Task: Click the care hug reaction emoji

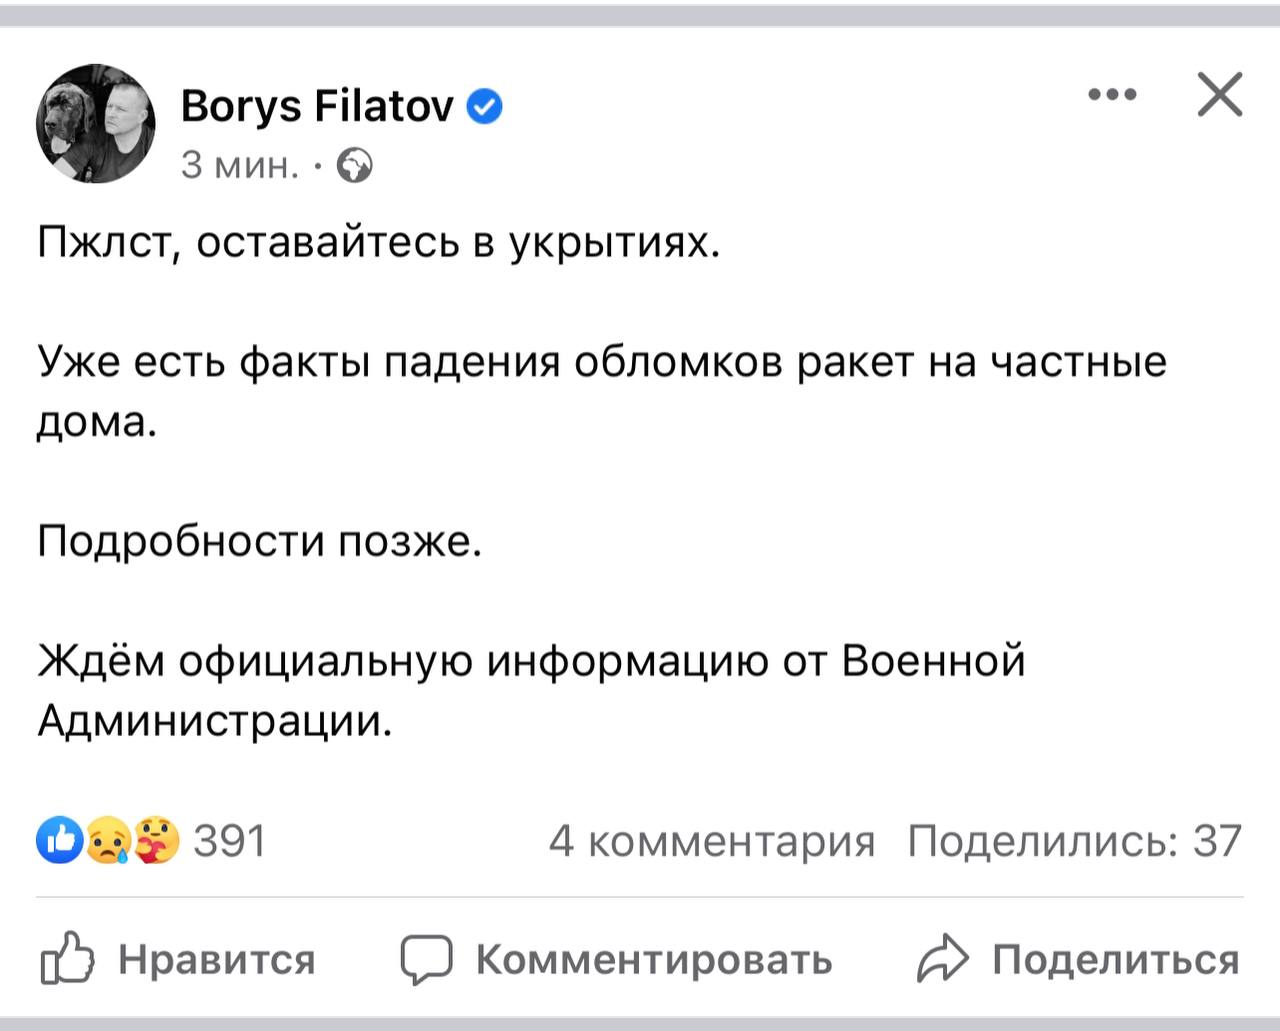Action: coord(157,840)
